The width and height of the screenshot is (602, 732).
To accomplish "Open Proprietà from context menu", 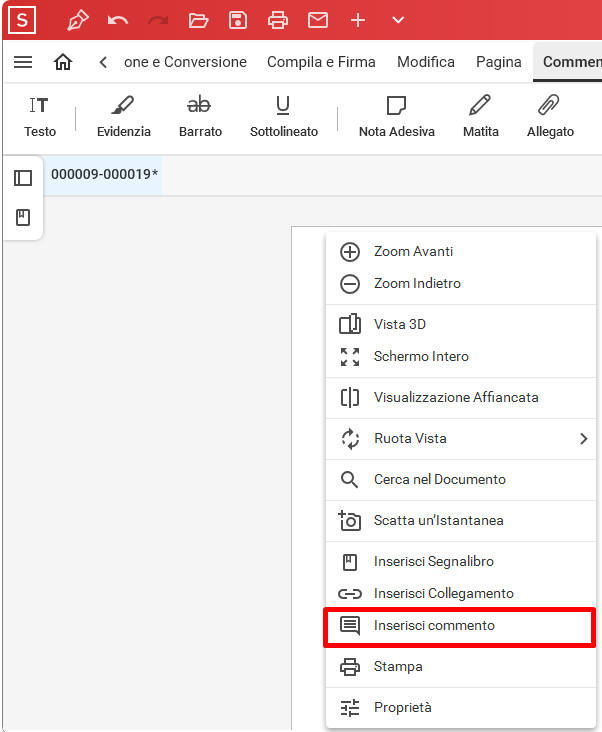I will (x=461, y=708).
